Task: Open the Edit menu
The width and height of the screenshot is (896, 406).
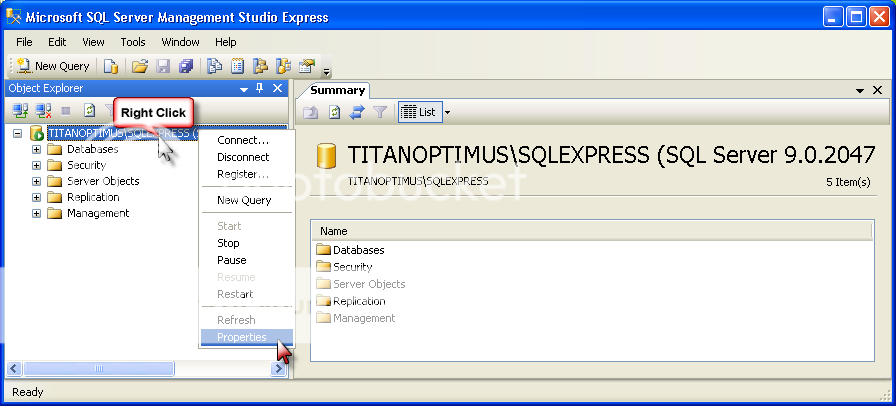Action: coord(57,42)
